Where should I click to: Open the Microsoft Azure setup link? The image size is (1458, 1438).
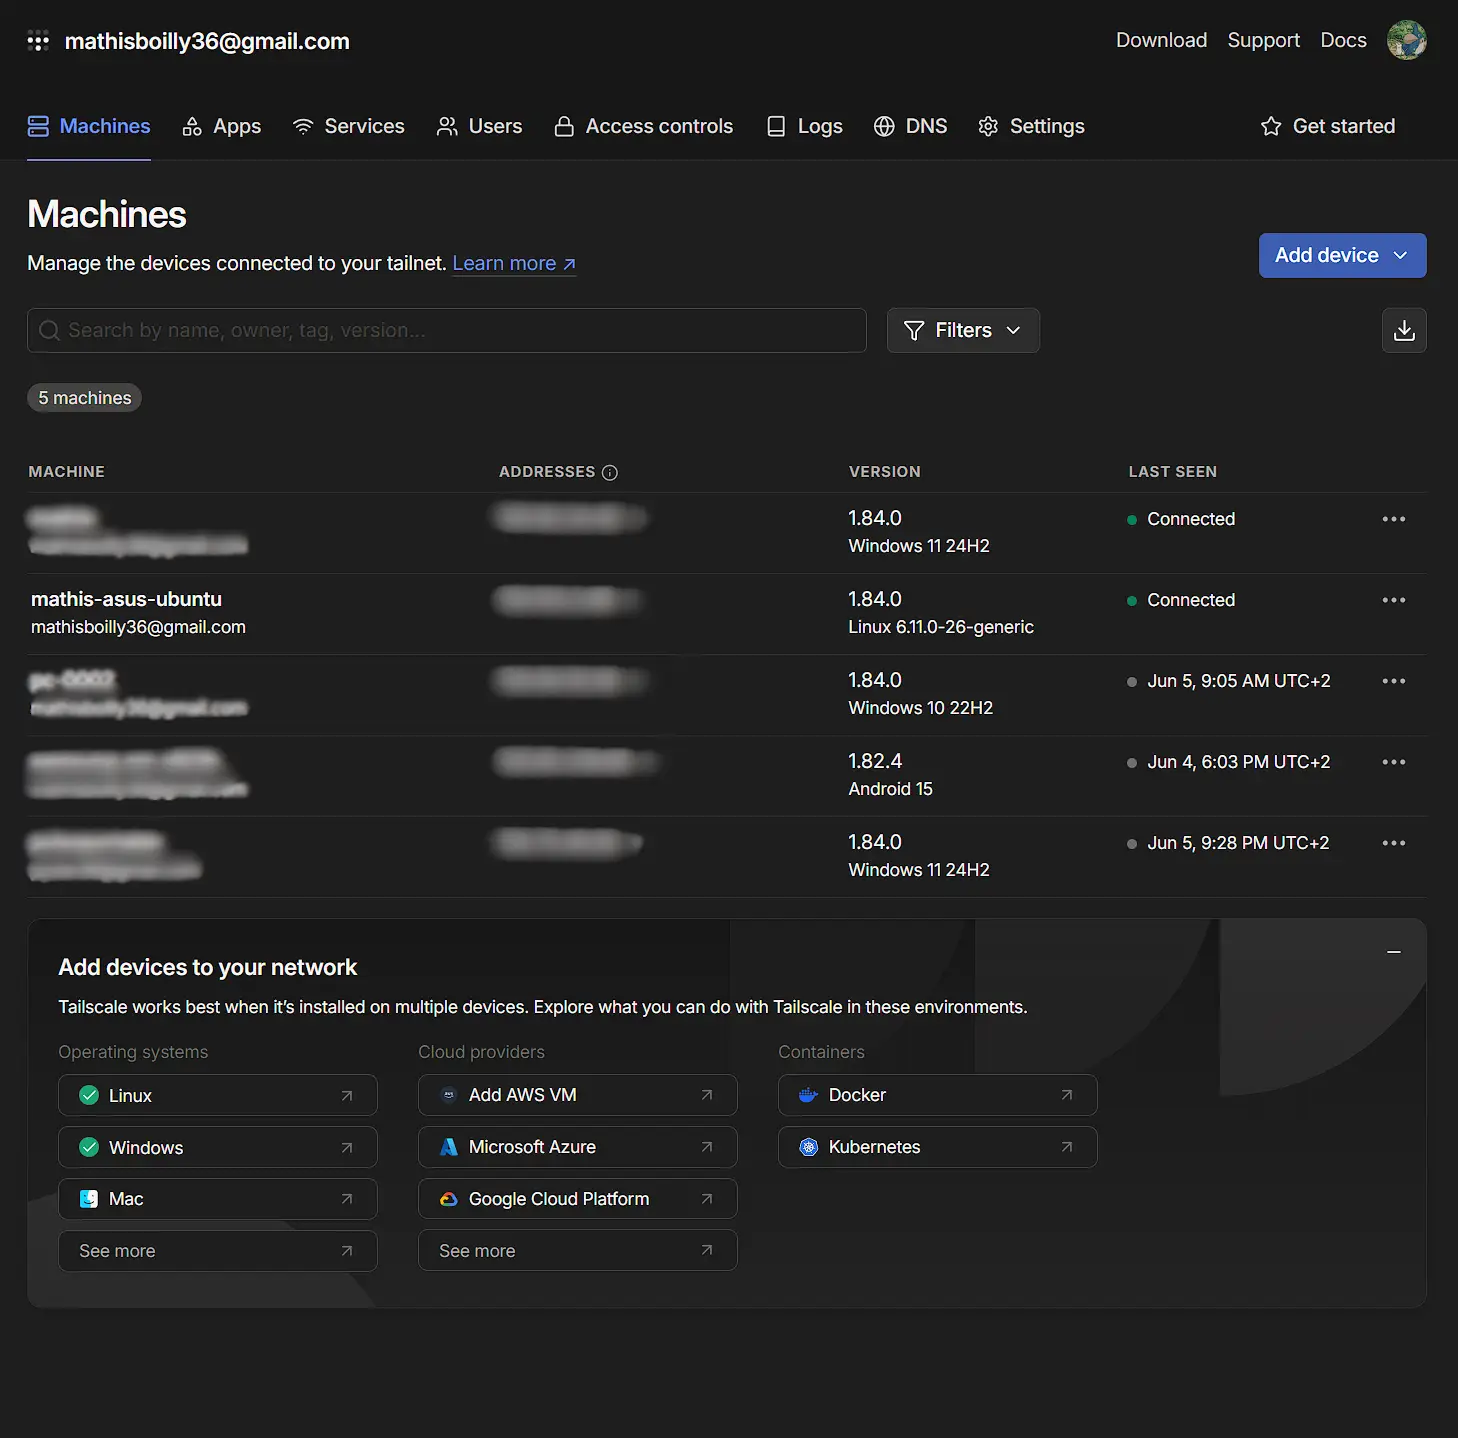(x=577, y=1147)
